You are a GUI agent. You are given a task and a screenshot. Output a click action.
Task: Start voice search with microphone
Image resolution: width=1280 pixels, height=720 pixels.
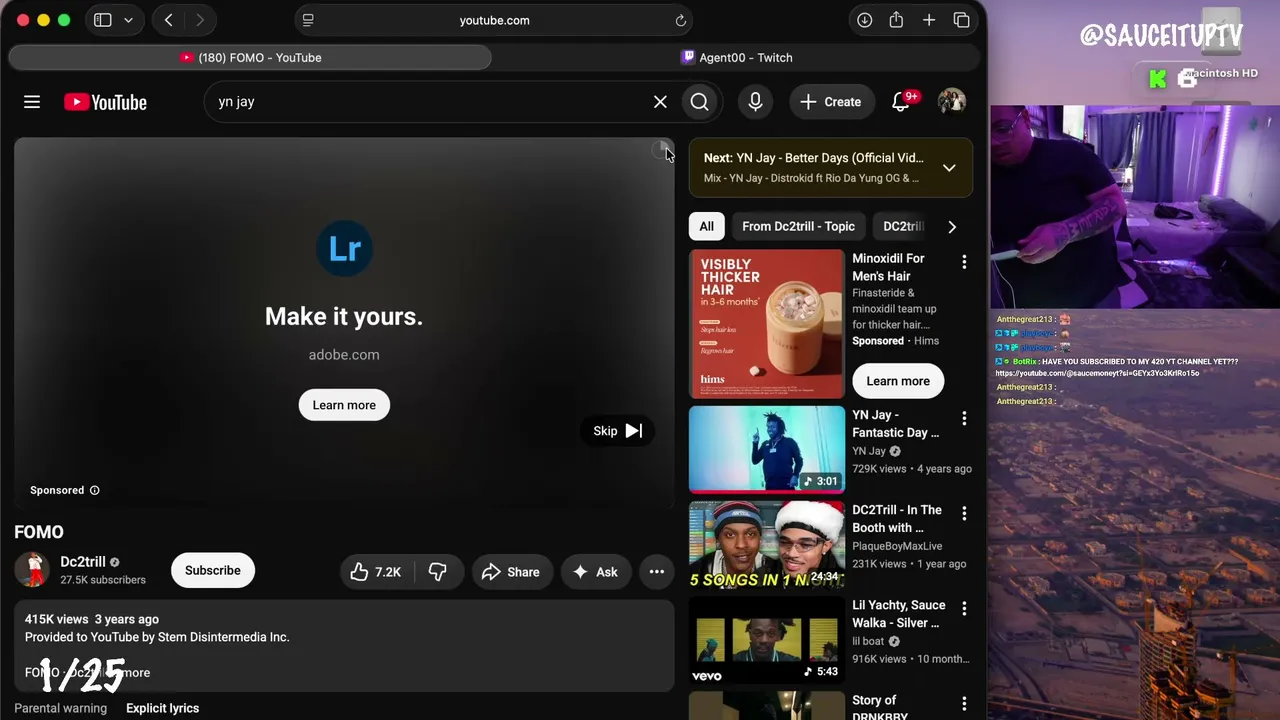point(755,102)
